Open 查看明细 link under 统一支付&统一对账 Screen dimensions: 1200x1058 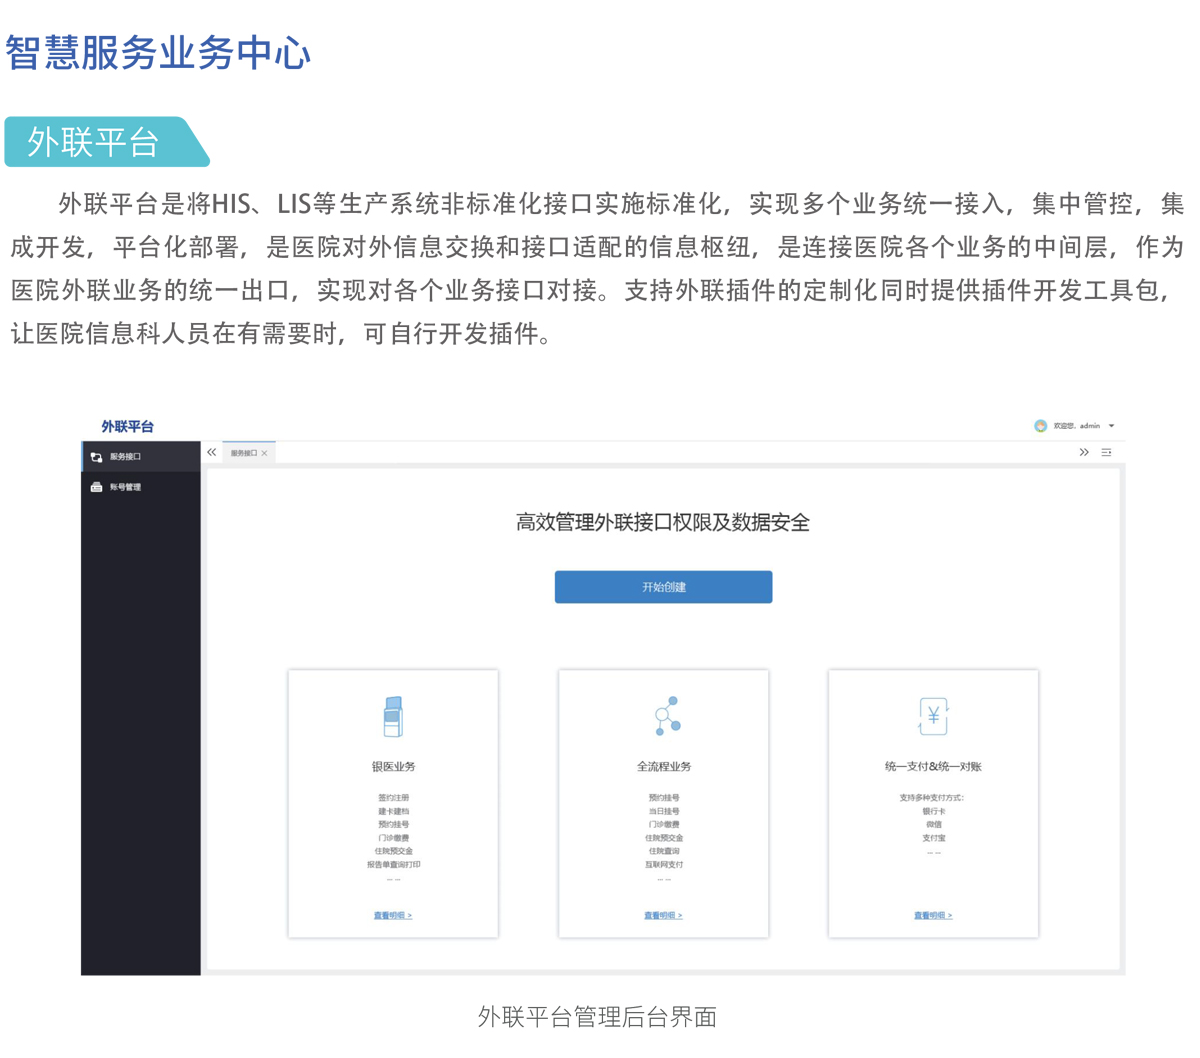(x=933, y=915)
